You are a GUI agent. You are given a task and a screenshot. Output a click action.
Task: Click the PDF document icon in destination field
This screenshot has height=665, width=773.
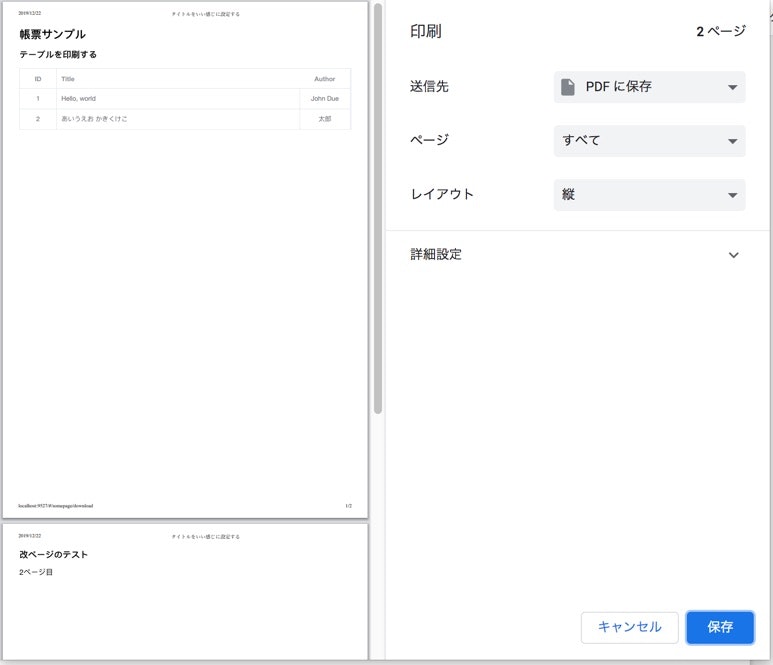(x=567, y=87)
